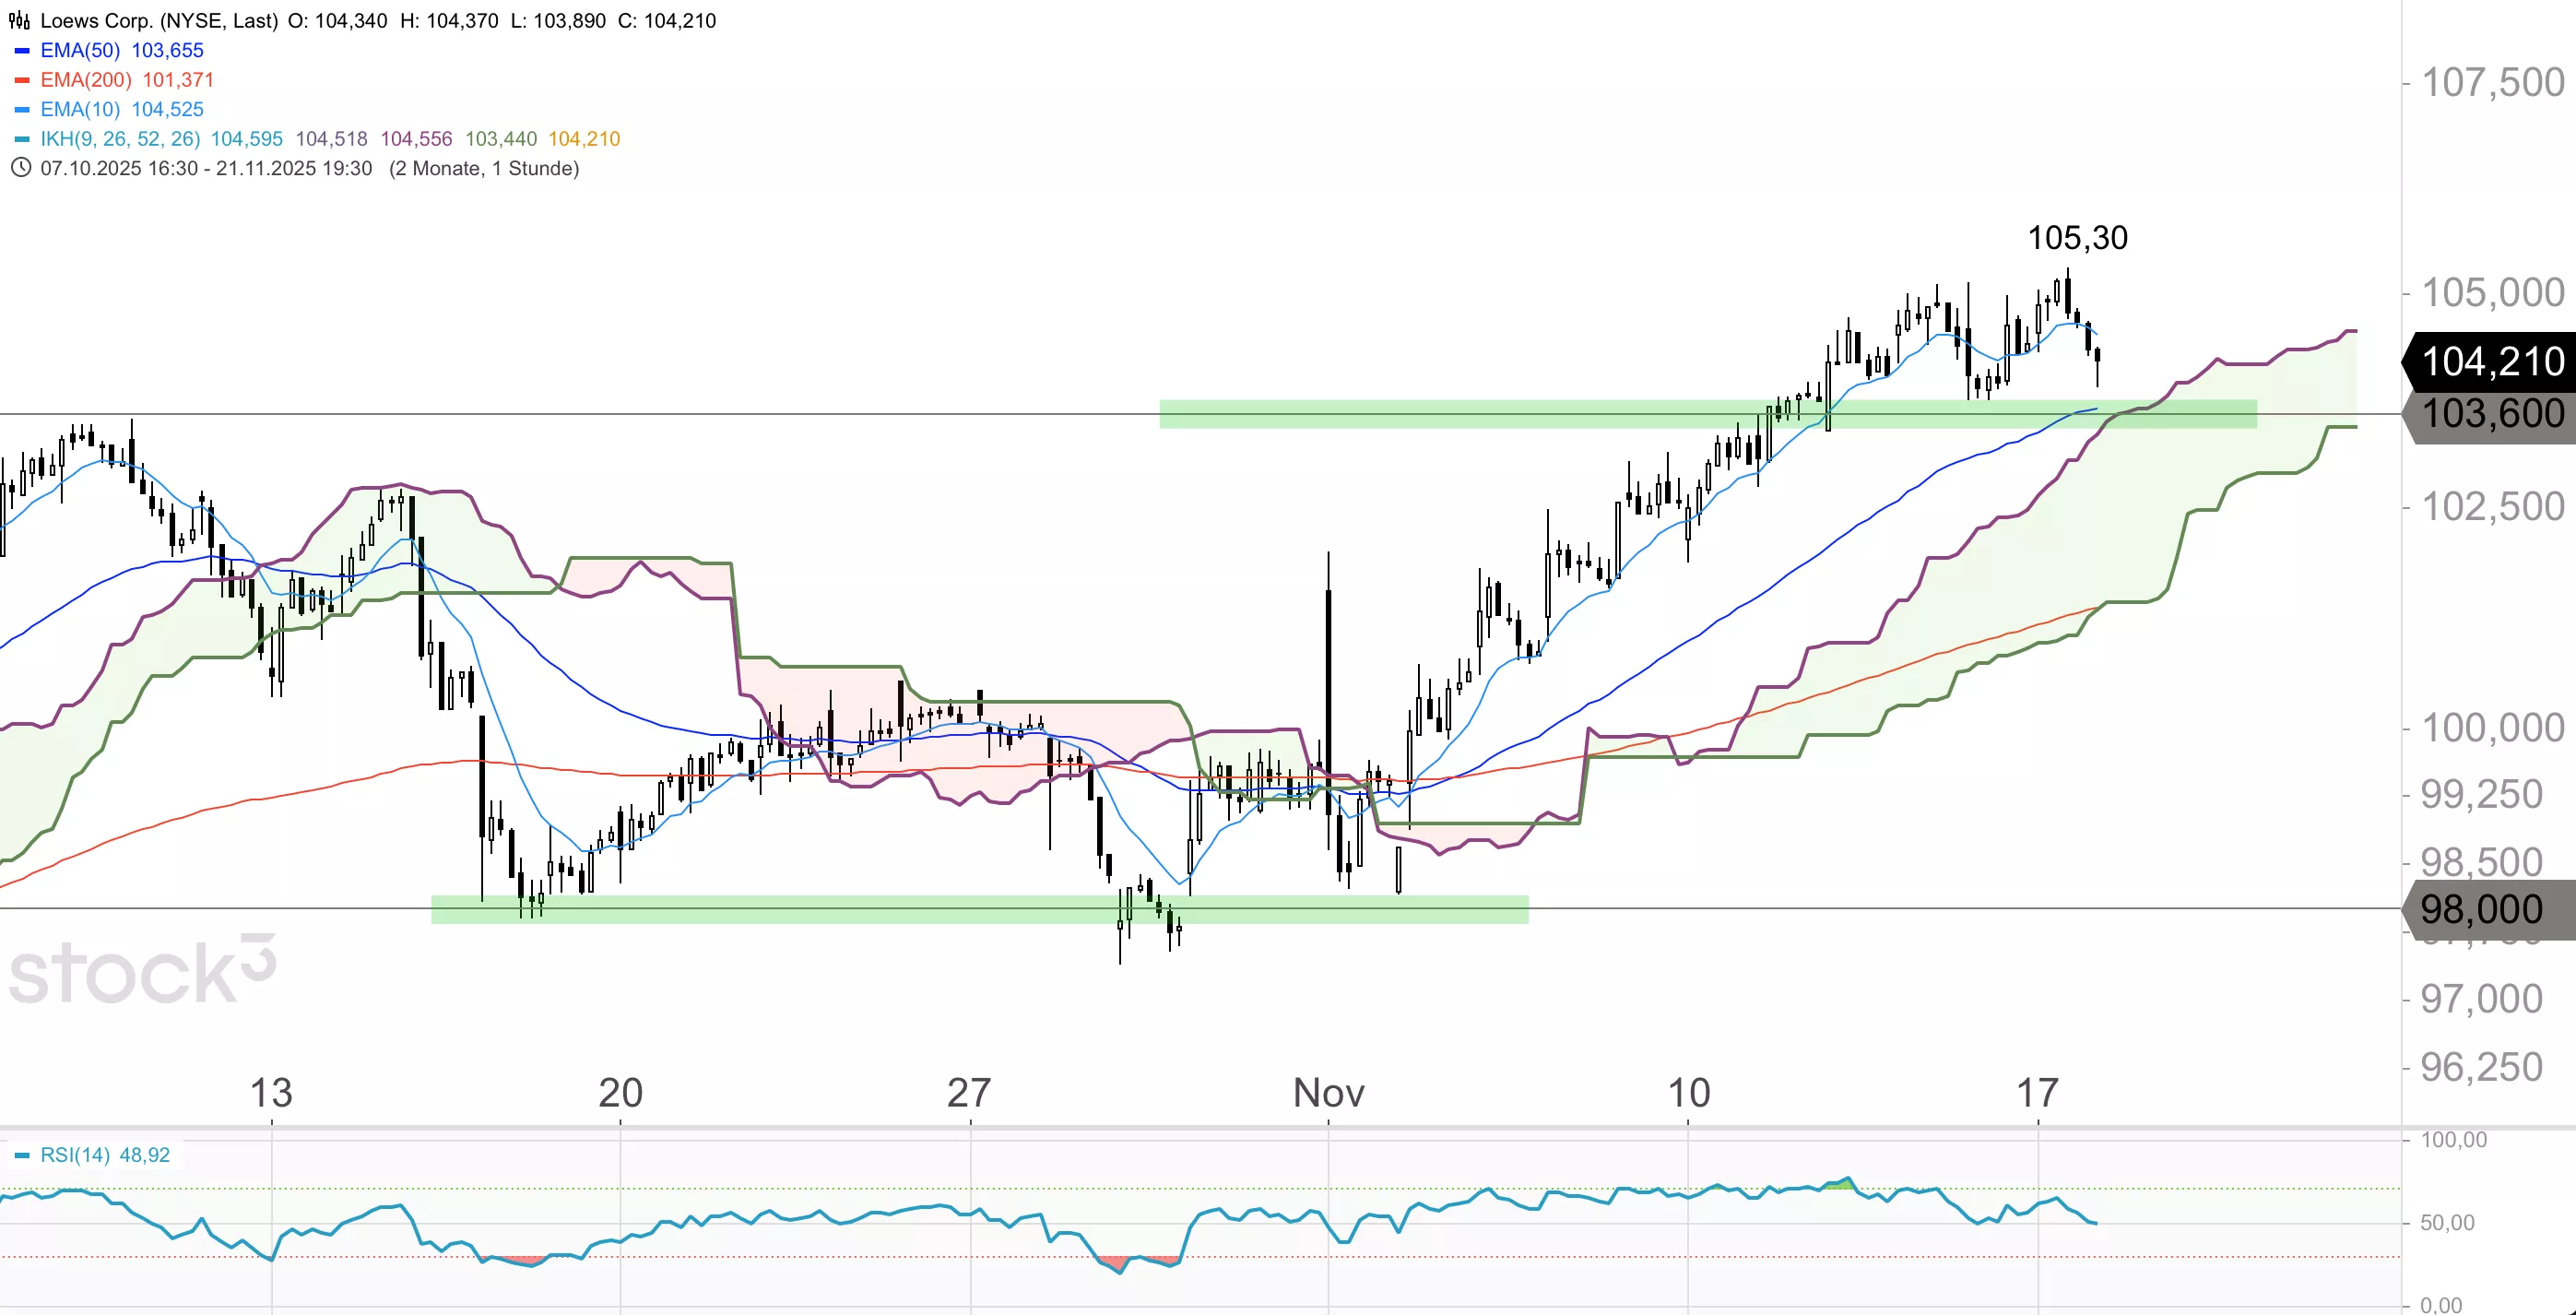Click the RSI(14) indicator label
Viewport: 2576px width, 1315px height.
click(75, 1155)
